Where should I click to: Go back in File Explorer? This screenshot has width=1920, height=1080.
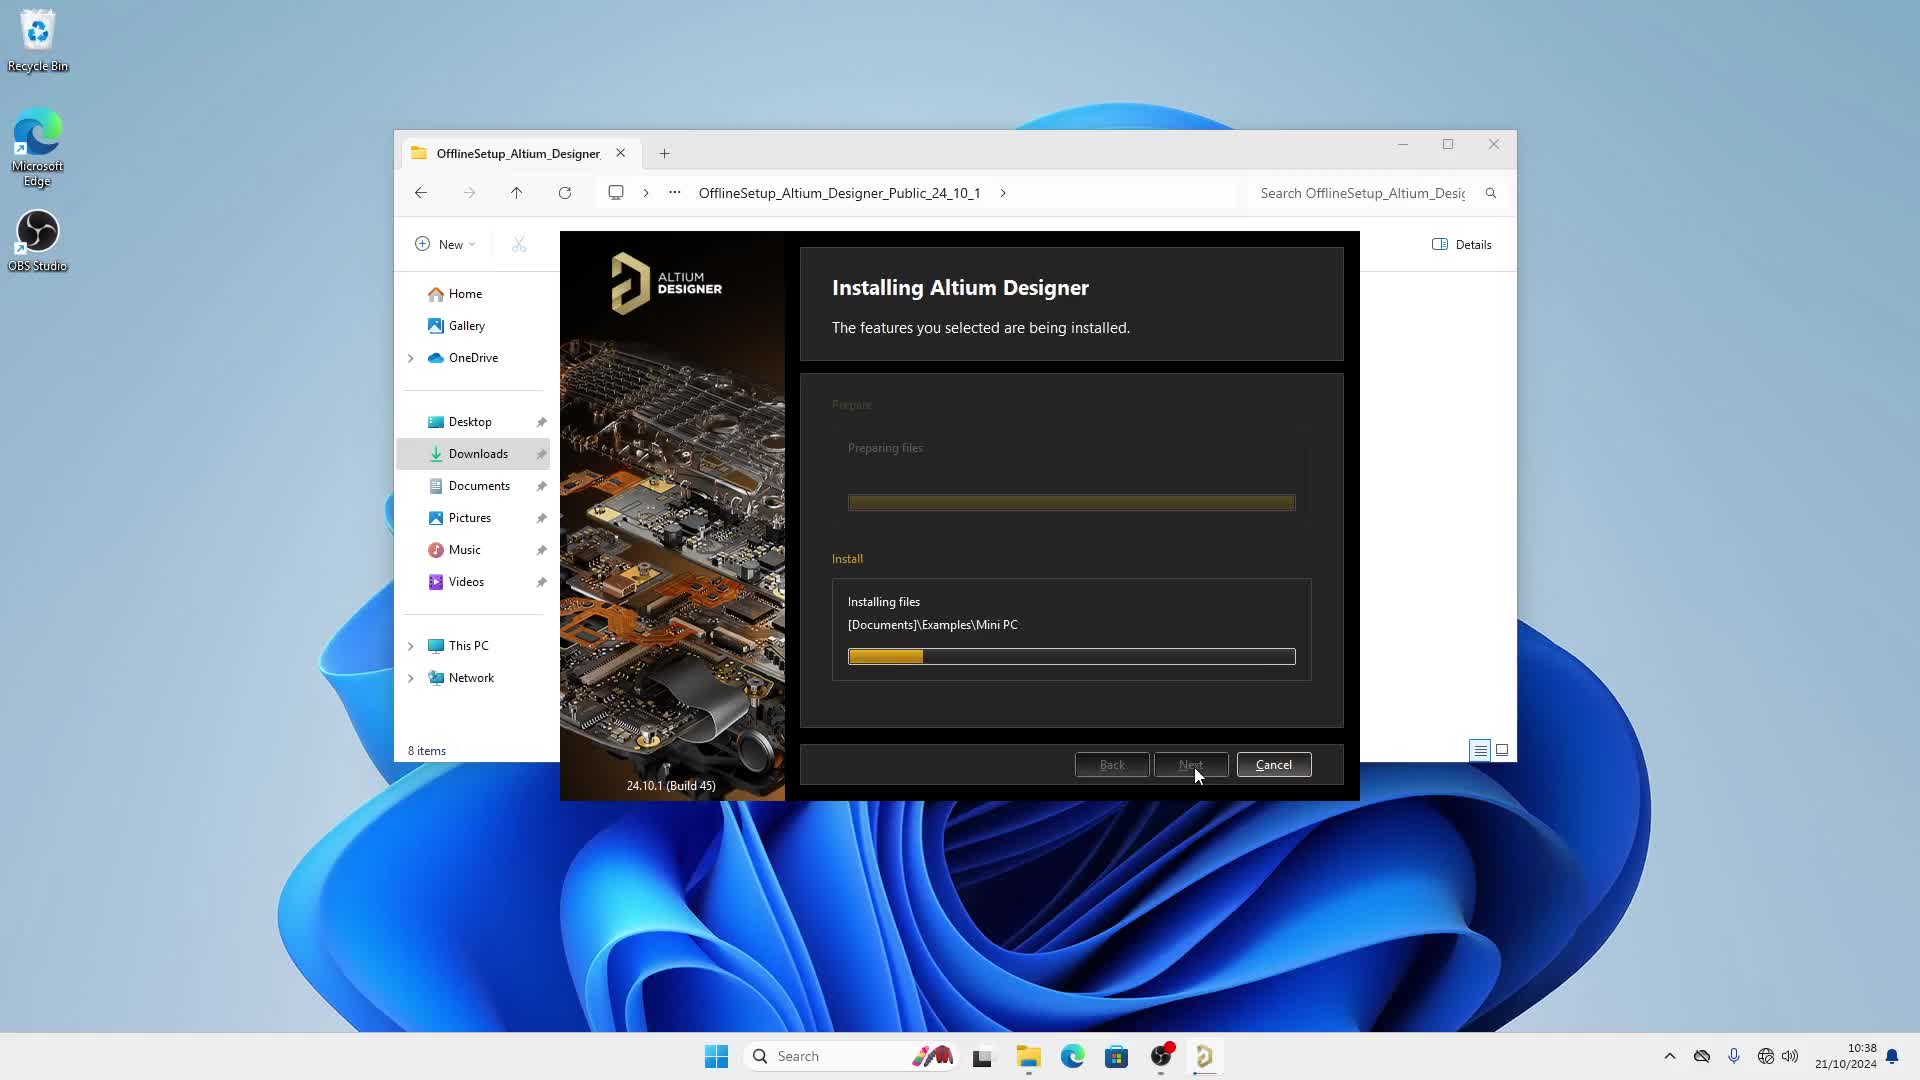421,193
